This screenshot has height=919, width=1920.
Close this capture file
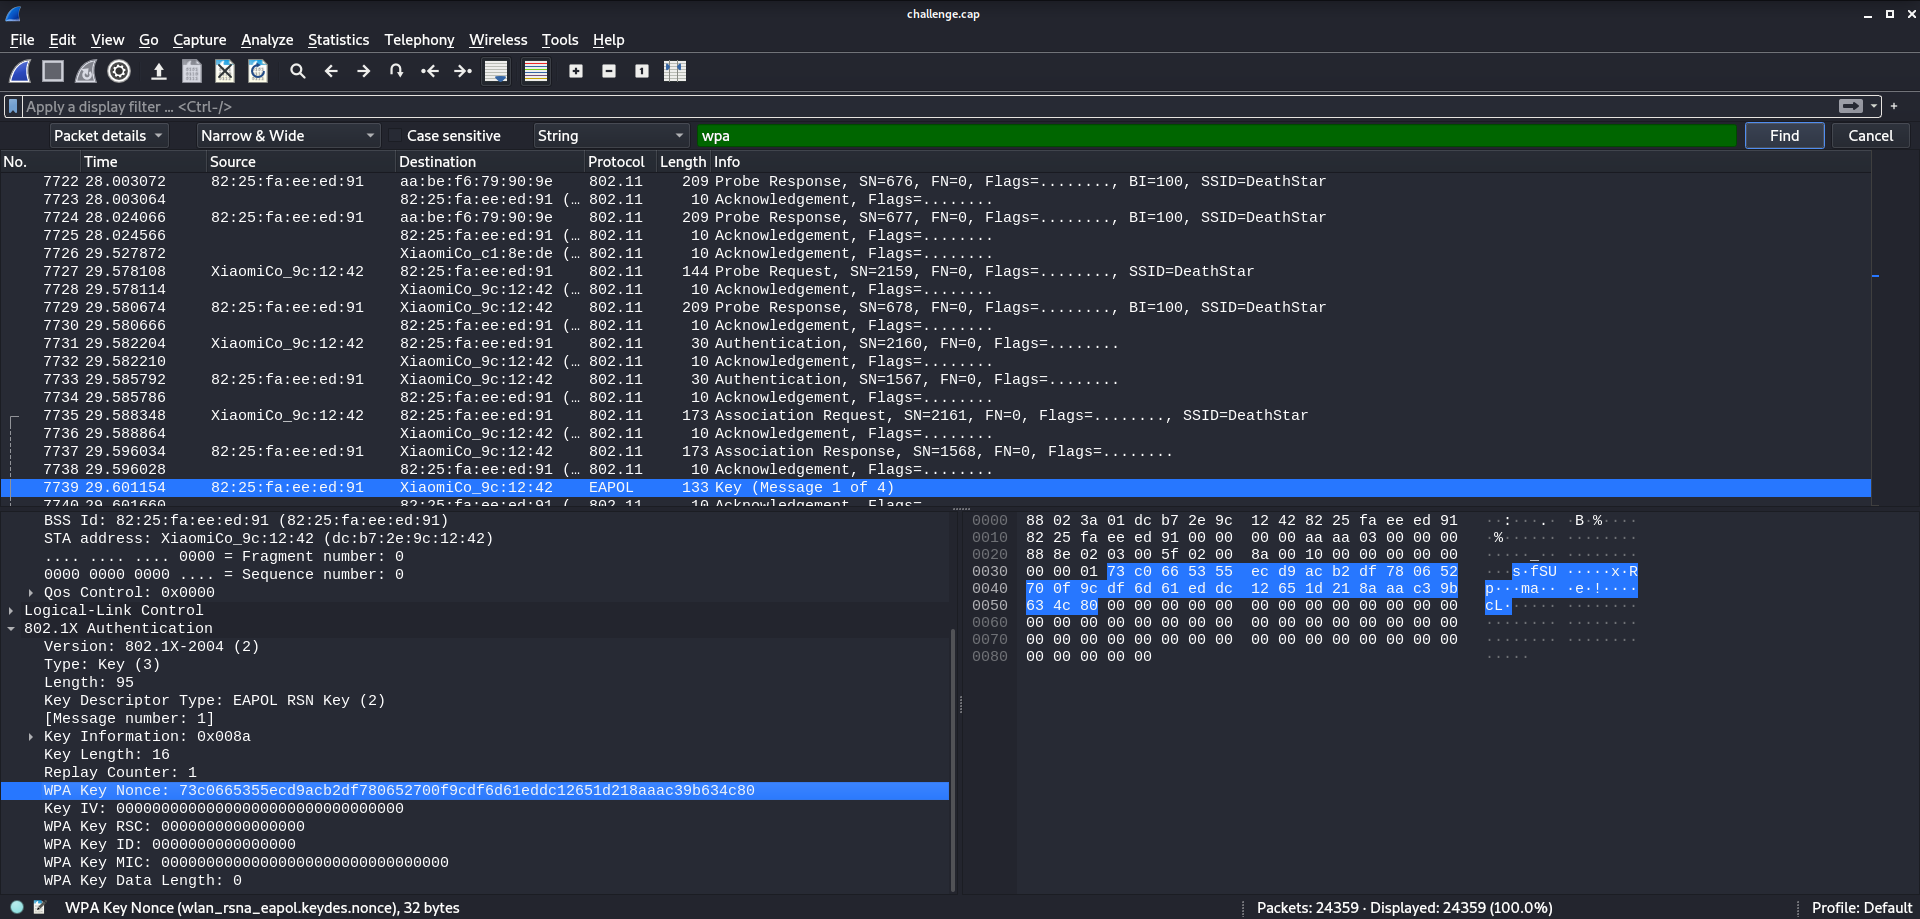click(225, 71)
